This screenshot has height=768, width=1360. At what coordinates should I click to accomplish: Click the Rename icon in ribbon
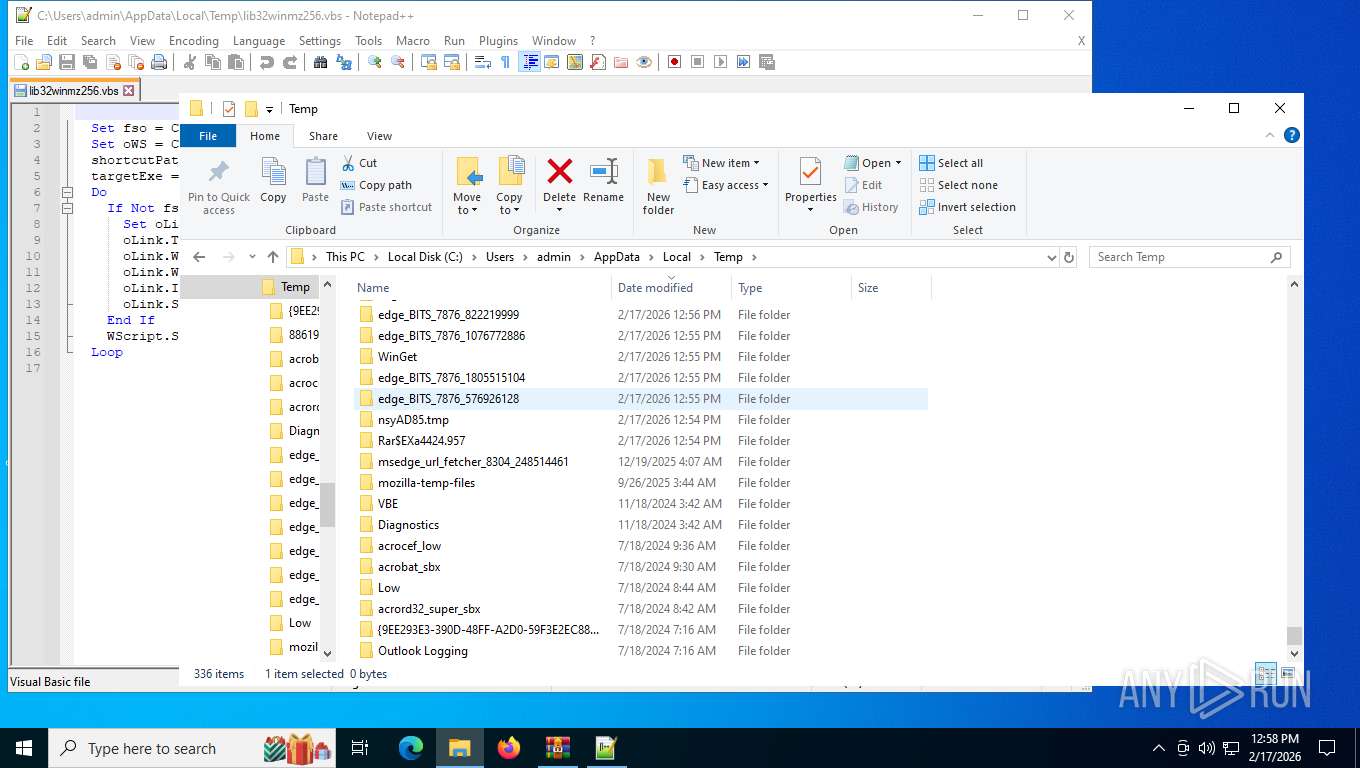pyautogui.click(x=604, y=171)
